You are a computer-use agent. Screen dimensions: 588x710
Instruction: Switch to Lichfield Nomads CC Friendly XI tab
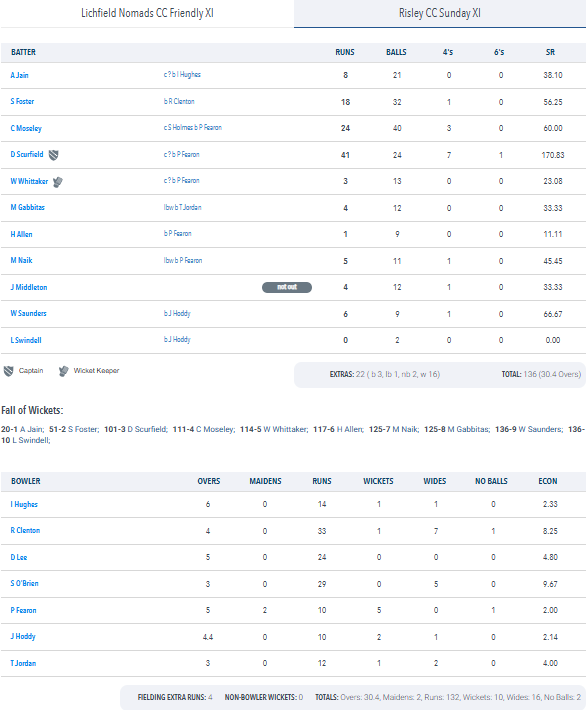pyautogui.click(x=147, y=14)
